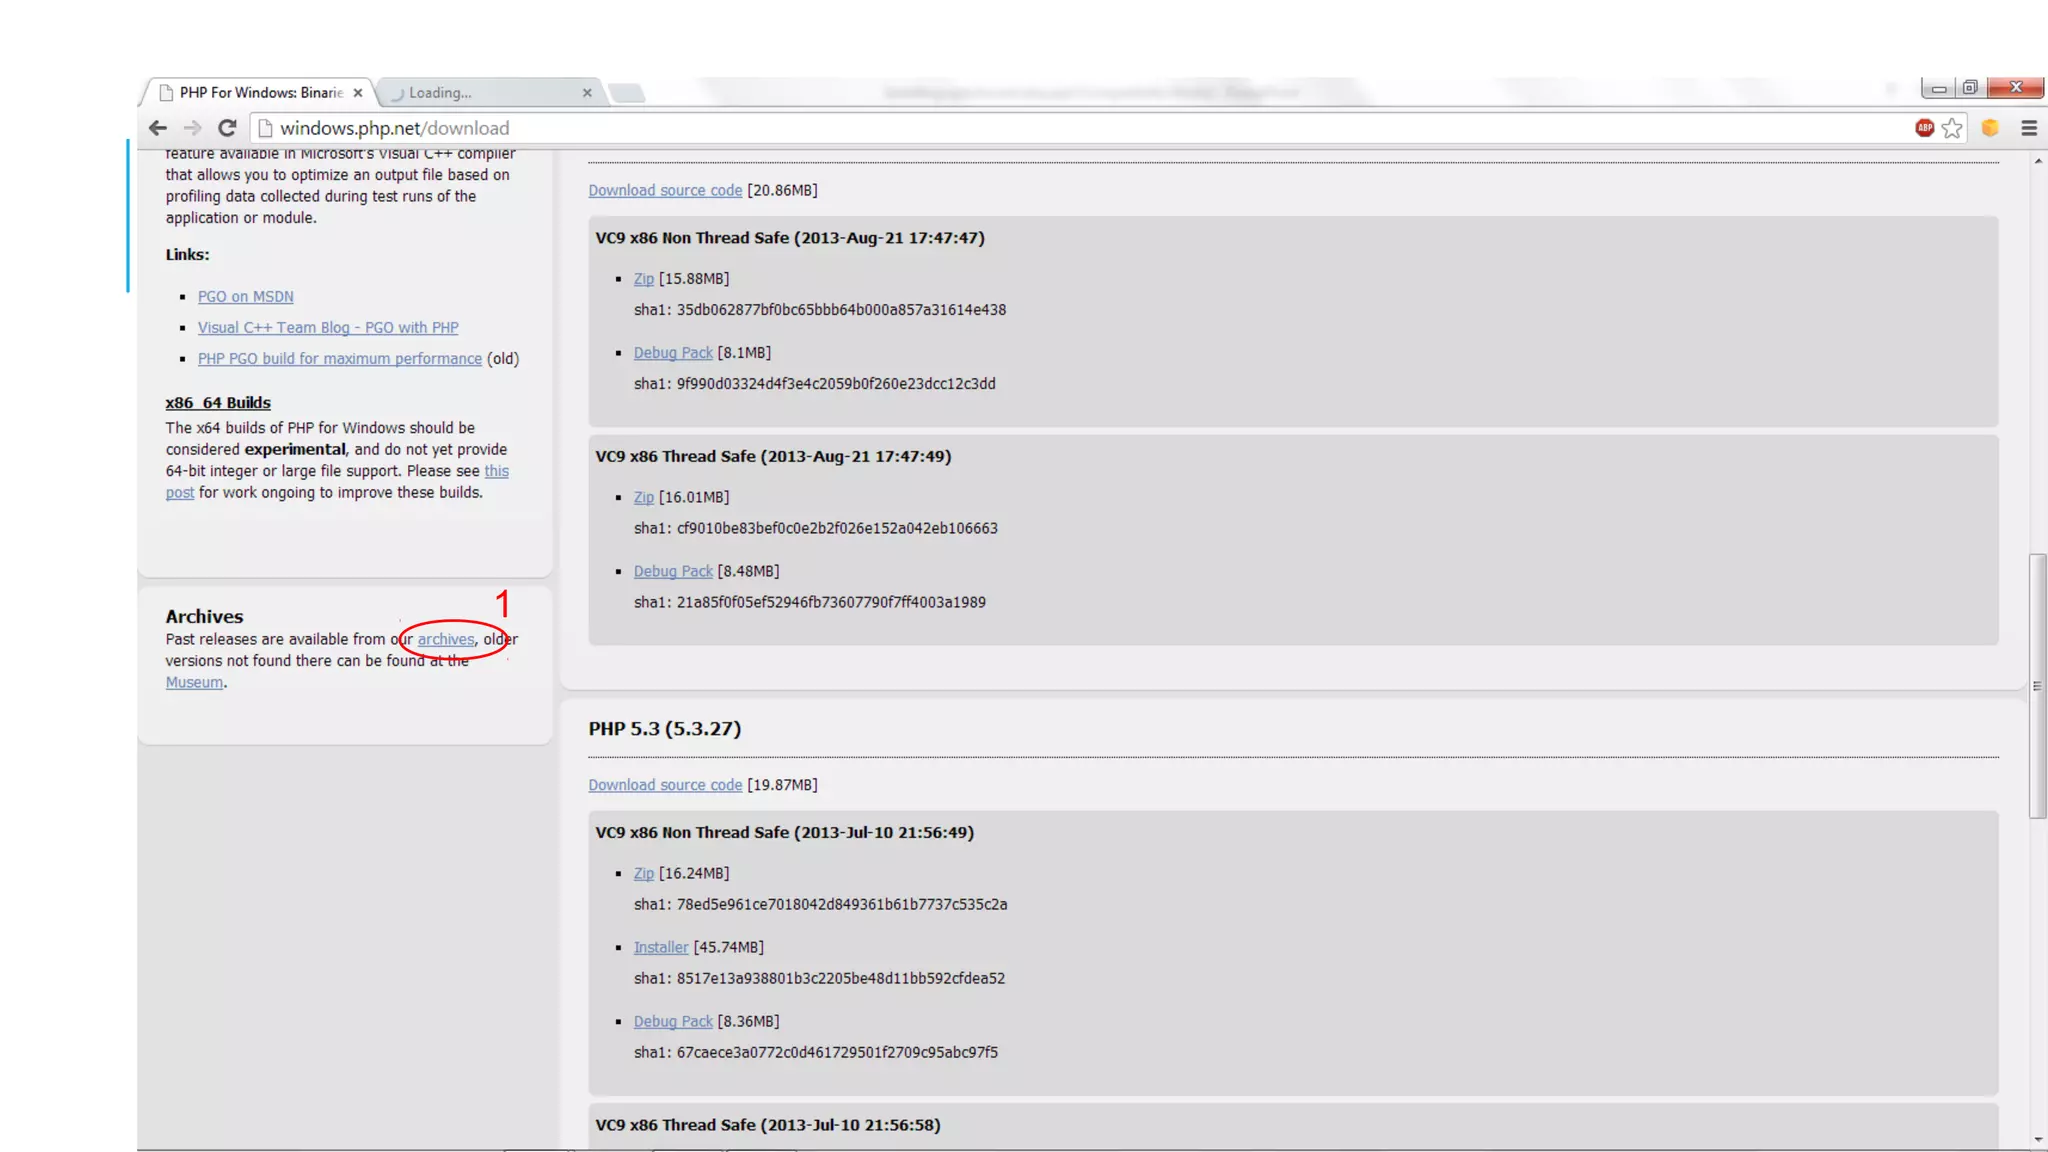Download the PHP 5.3 Installer
The width and height of the screenshot is (2048, 1152).
point(661,948)
